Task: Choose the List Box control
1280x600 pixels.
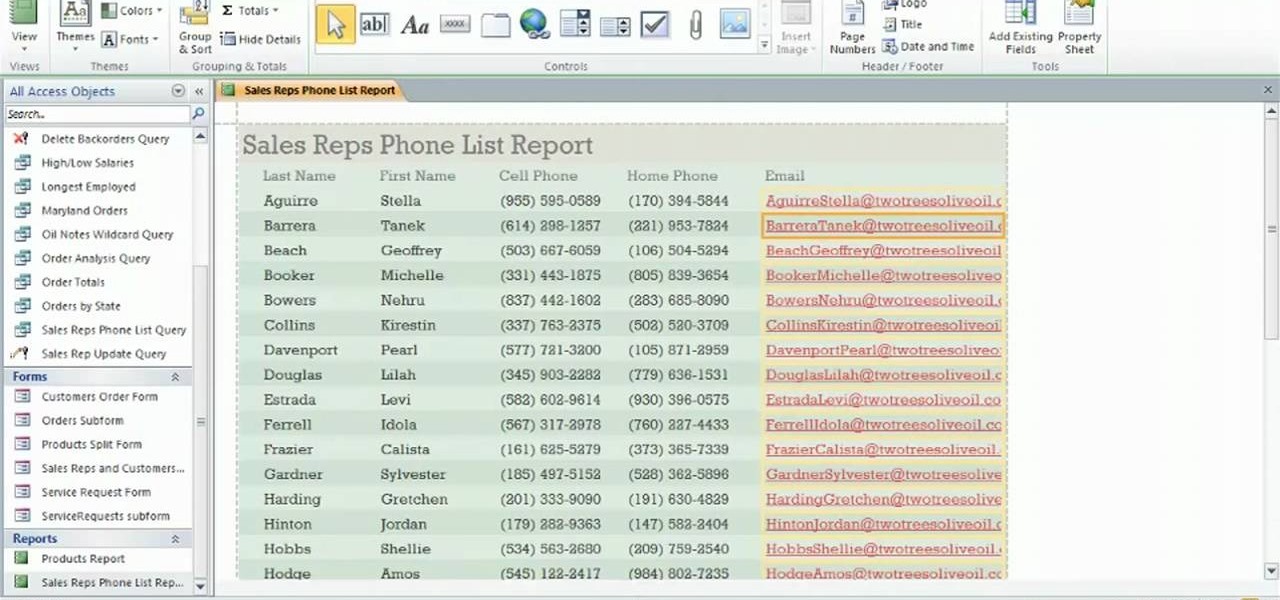Action: pyautogui.click(x=614, y=24)
